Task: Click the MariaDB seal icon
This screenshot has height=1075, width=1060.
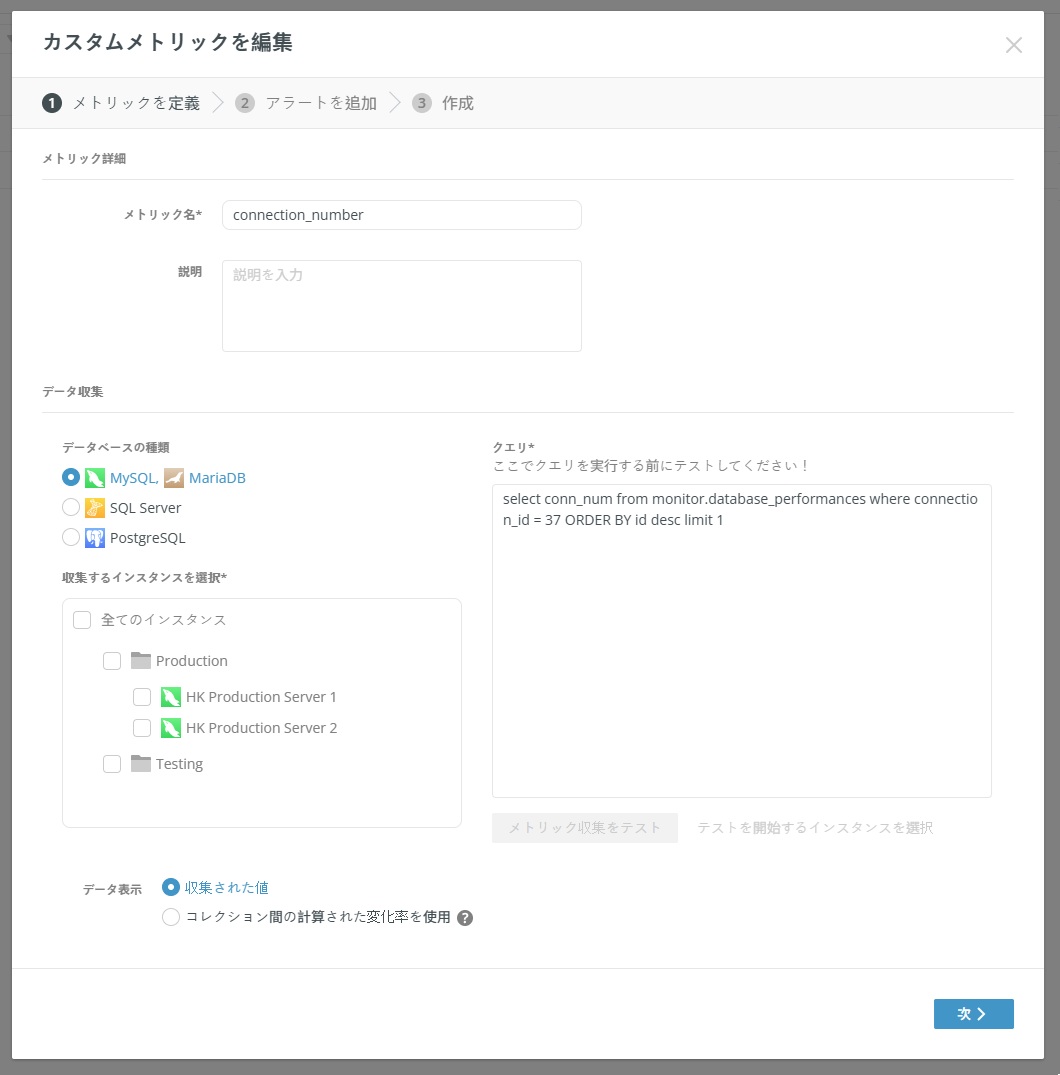Action: click(x=174, y=478)
